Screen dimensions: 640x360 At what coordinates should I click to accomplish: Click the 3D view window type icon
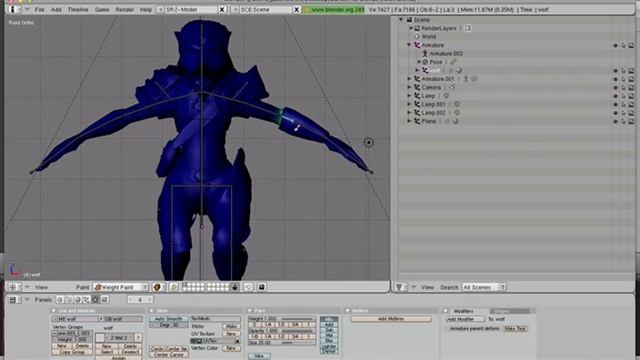click(x=13, y=287)
